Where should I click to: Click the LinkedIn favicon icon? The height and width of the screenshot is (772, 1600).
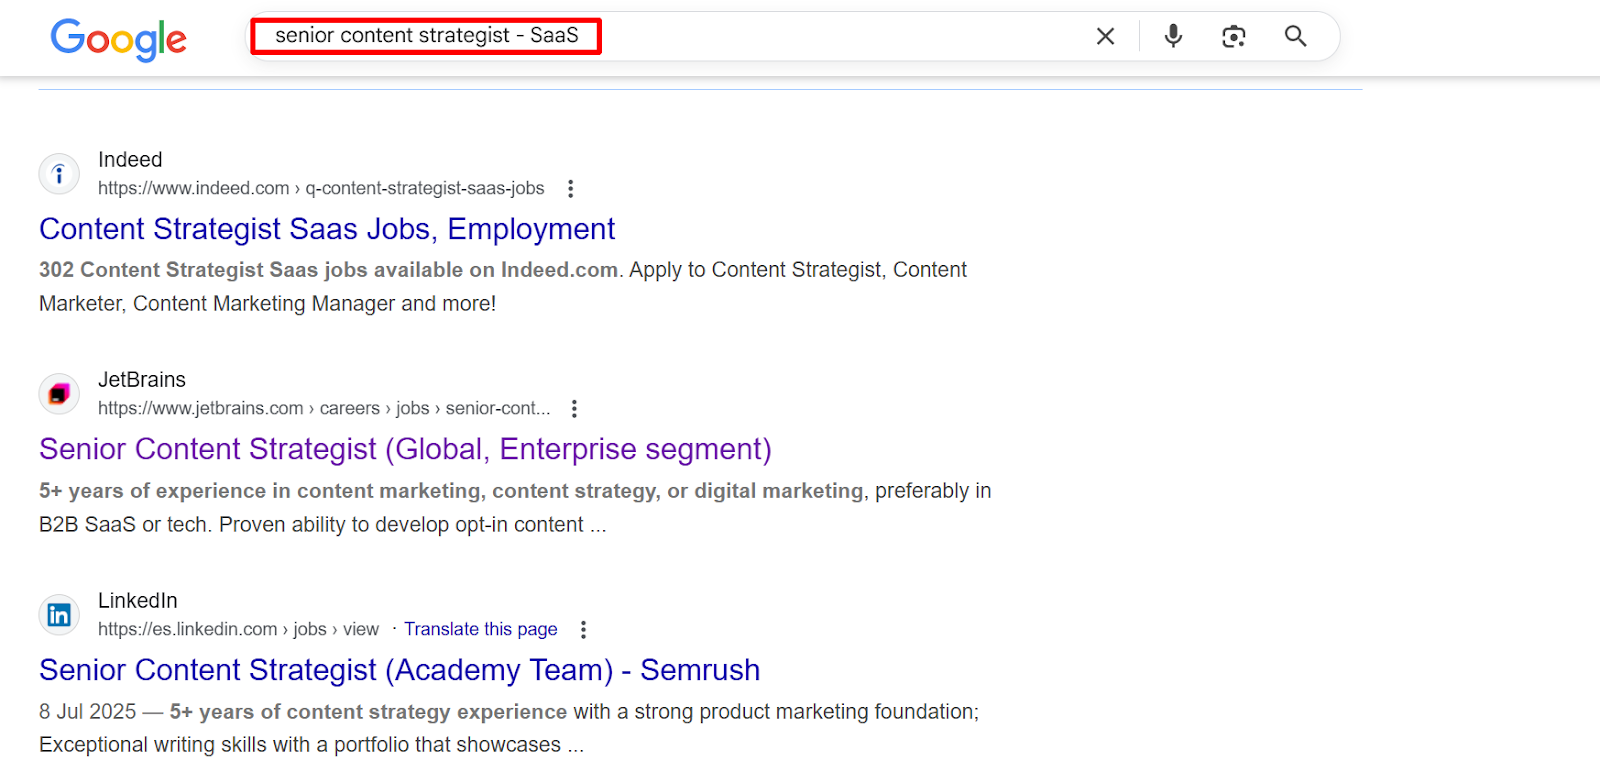click(59, 615)
